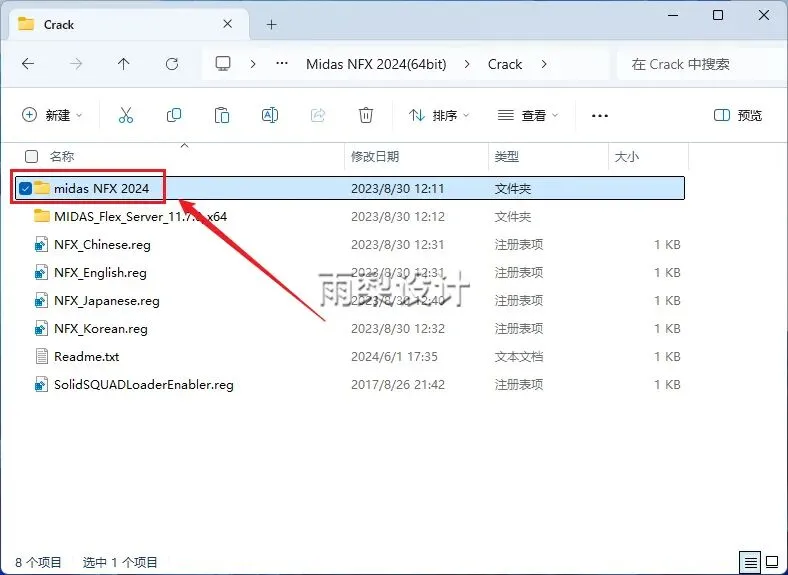
Task: Select the NFX_Japanese.reg file name
Action: [x=107, y=301]
